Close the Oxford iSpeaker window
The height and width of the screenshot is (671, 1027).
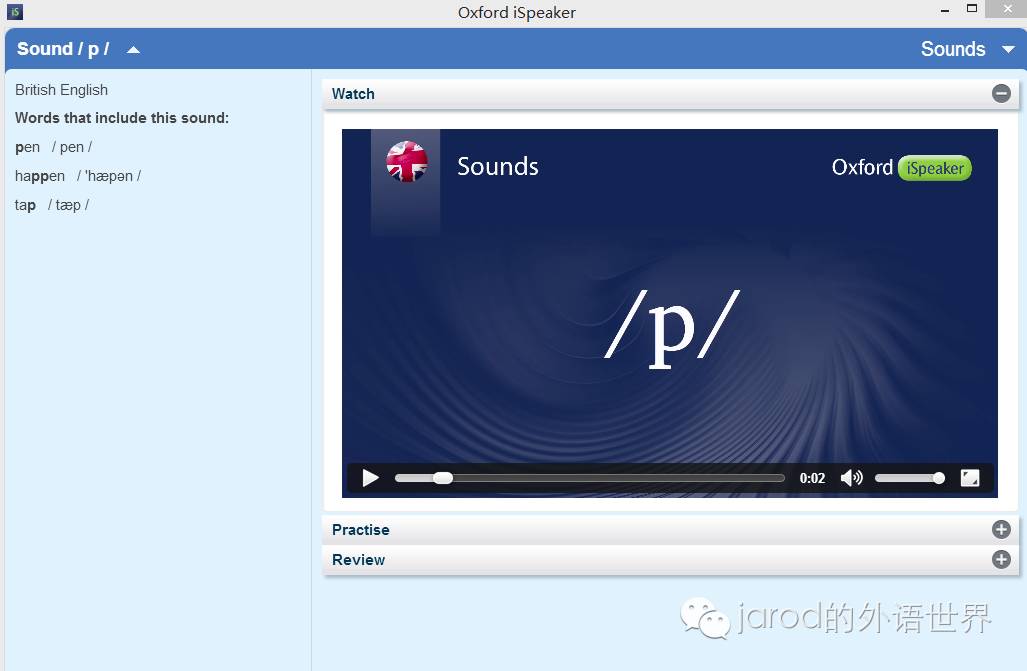pos(1008,9)
